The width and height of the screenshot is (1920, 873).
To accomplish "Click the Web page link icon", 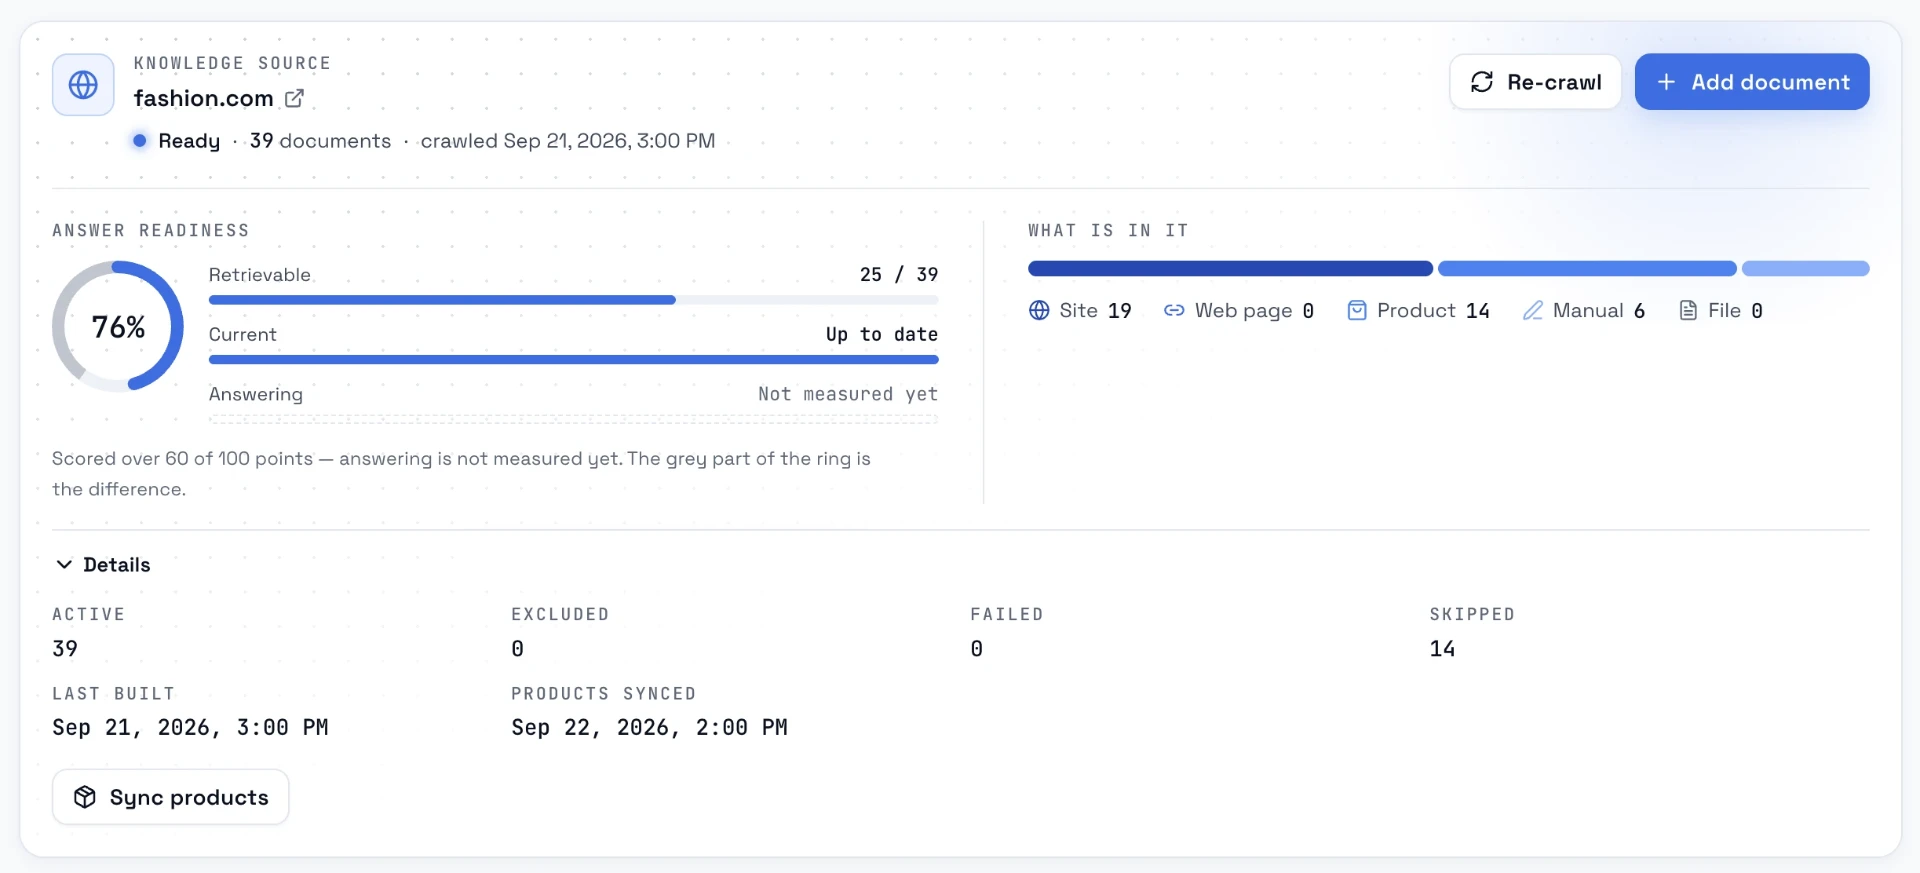I will point(1174,311).
